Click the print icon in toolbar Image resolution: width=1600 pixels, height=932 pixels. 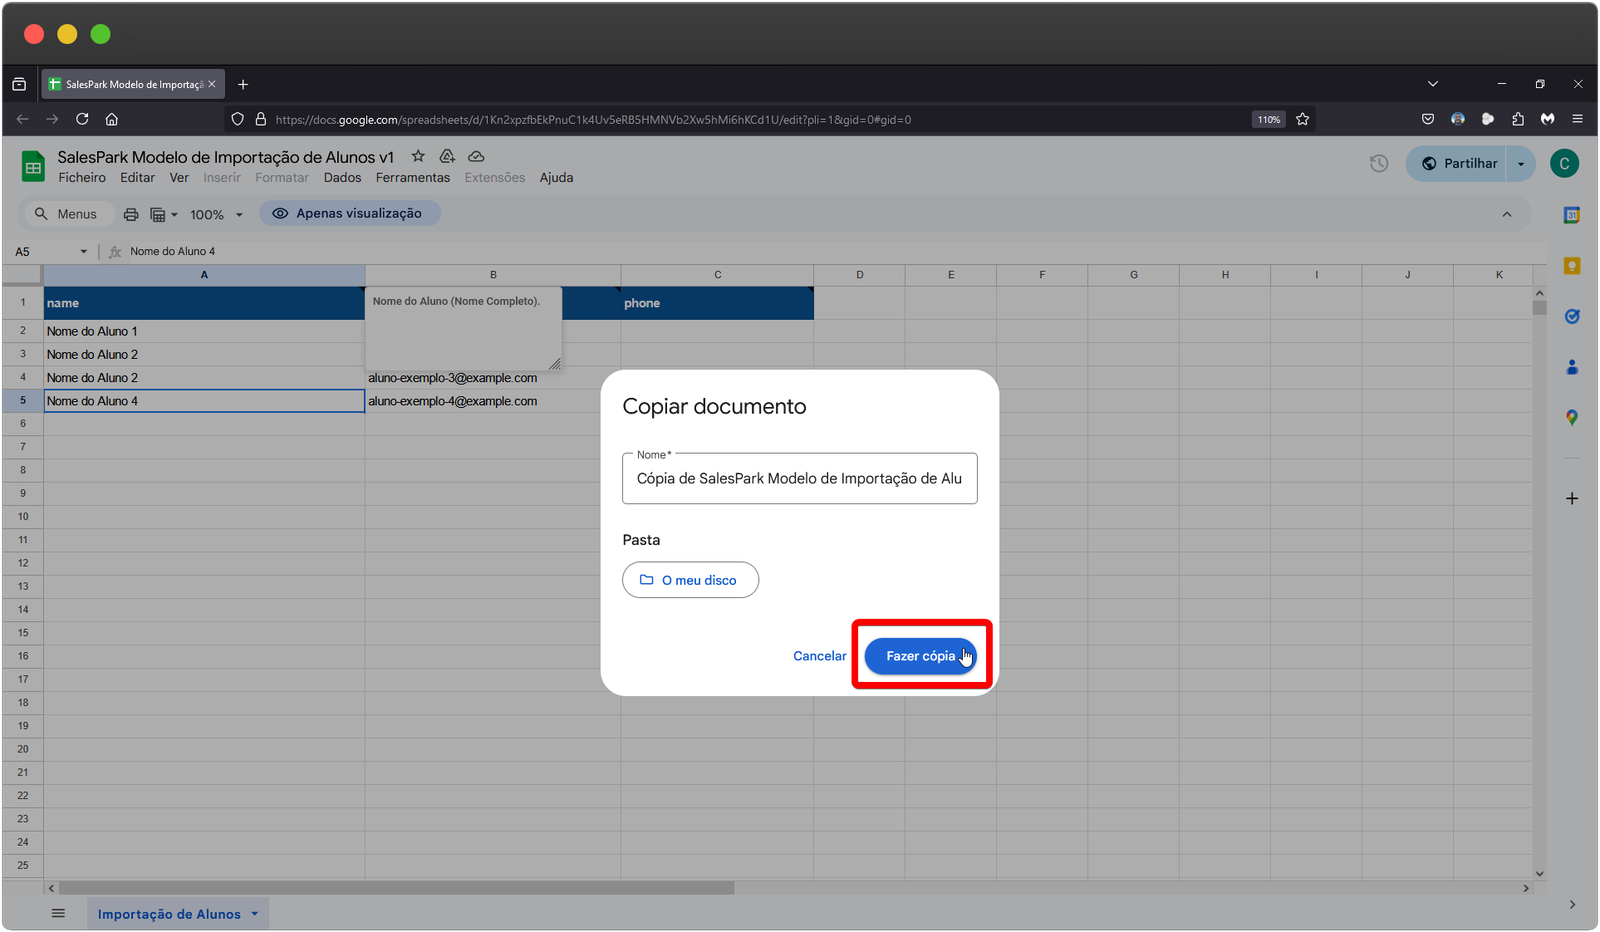tap(131, 214)
